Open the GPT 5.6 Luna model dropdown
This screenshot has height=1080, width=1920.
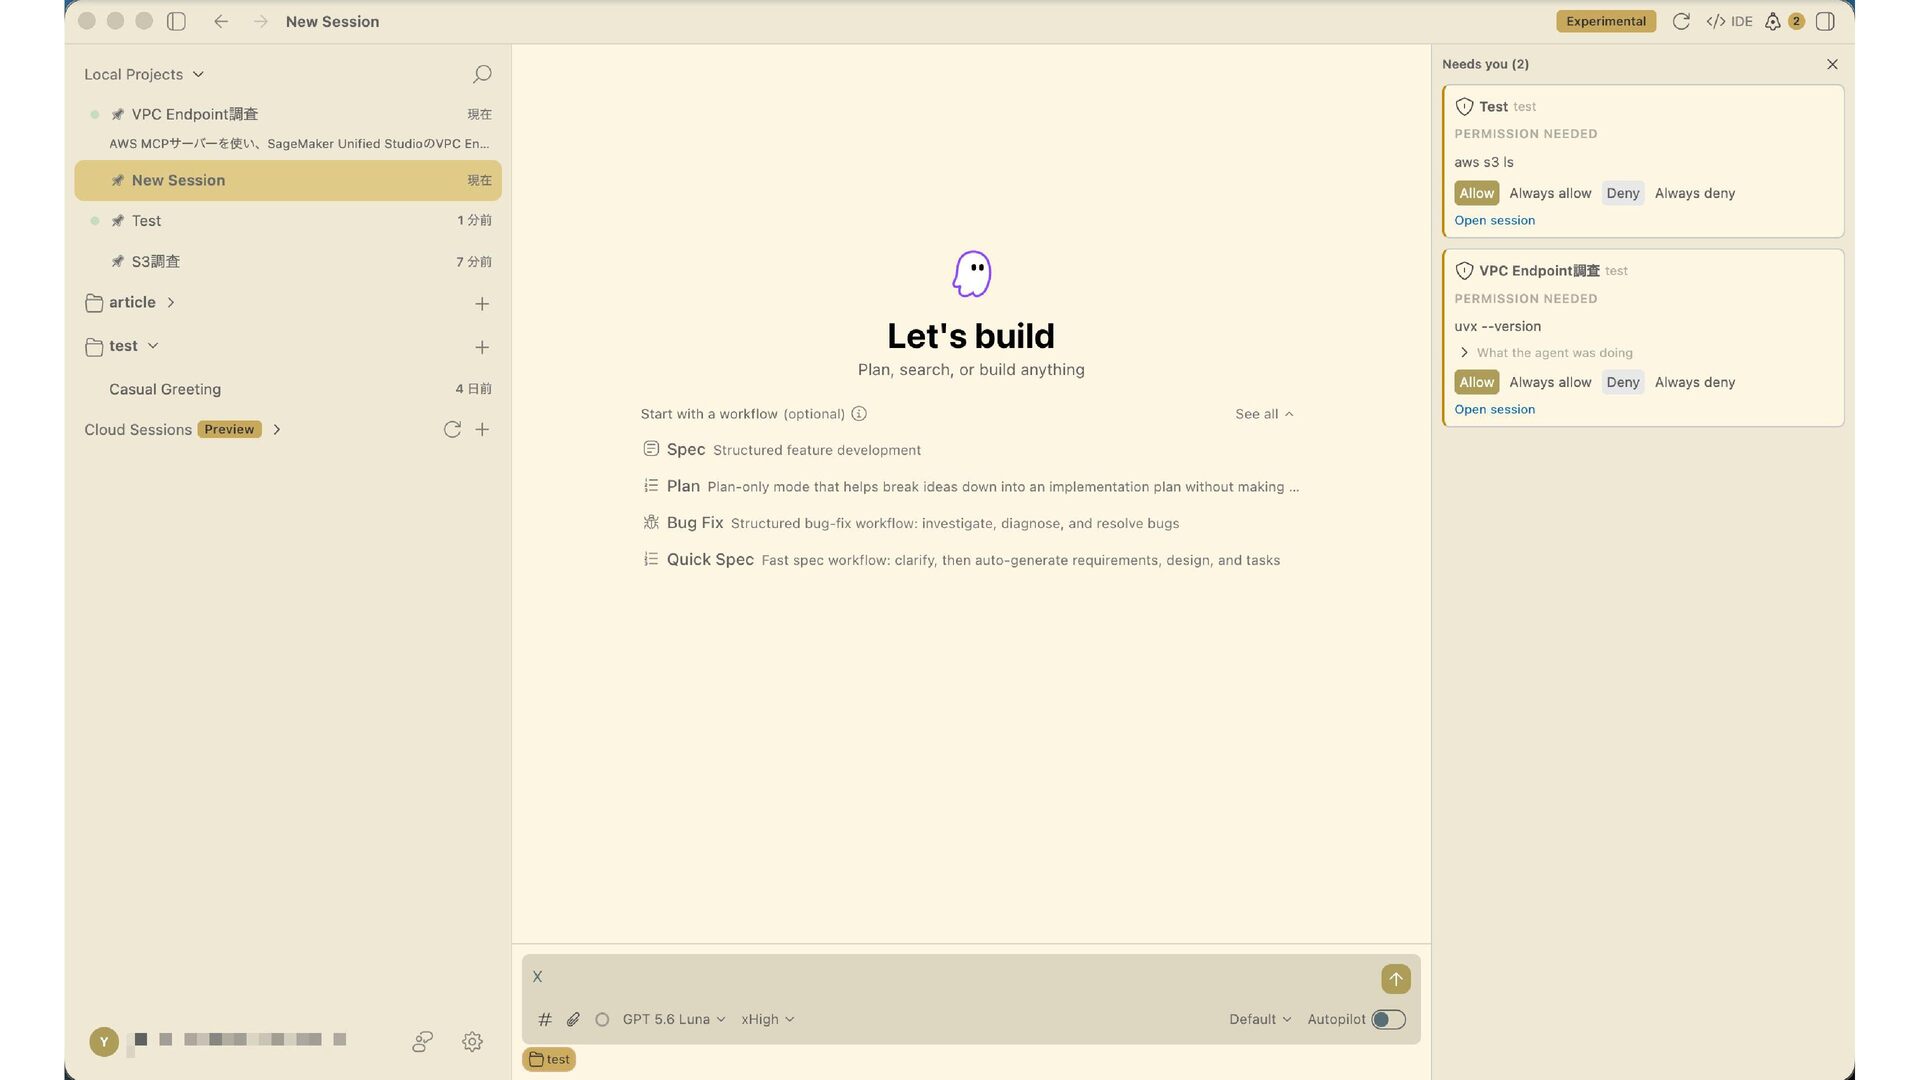[673, 1019]
